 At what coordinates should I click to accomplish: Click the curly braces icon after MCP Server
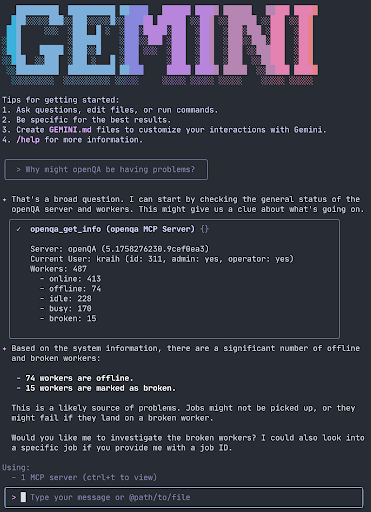[204, 229]
